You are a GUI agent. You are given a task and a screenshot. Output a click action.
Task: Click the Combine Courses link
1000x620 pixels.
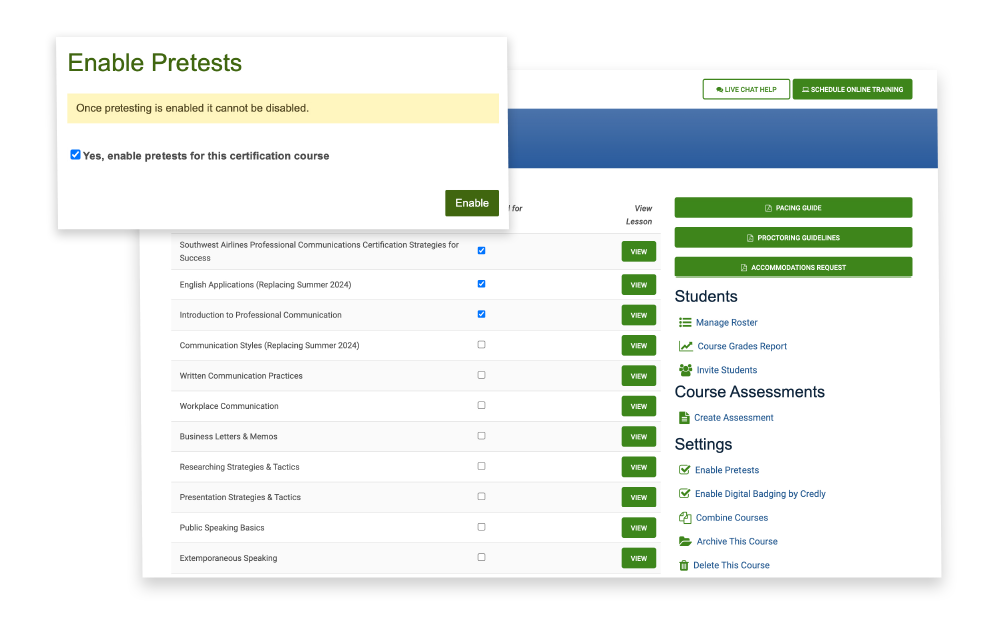(x=732, y=518)
